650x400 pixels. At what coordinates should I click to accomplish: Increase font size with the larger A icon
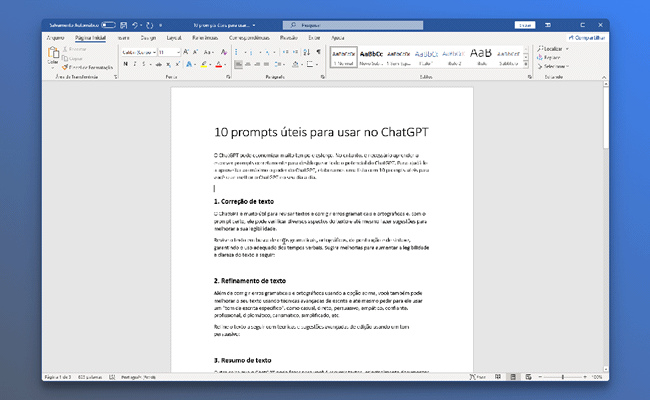[186, 52]
